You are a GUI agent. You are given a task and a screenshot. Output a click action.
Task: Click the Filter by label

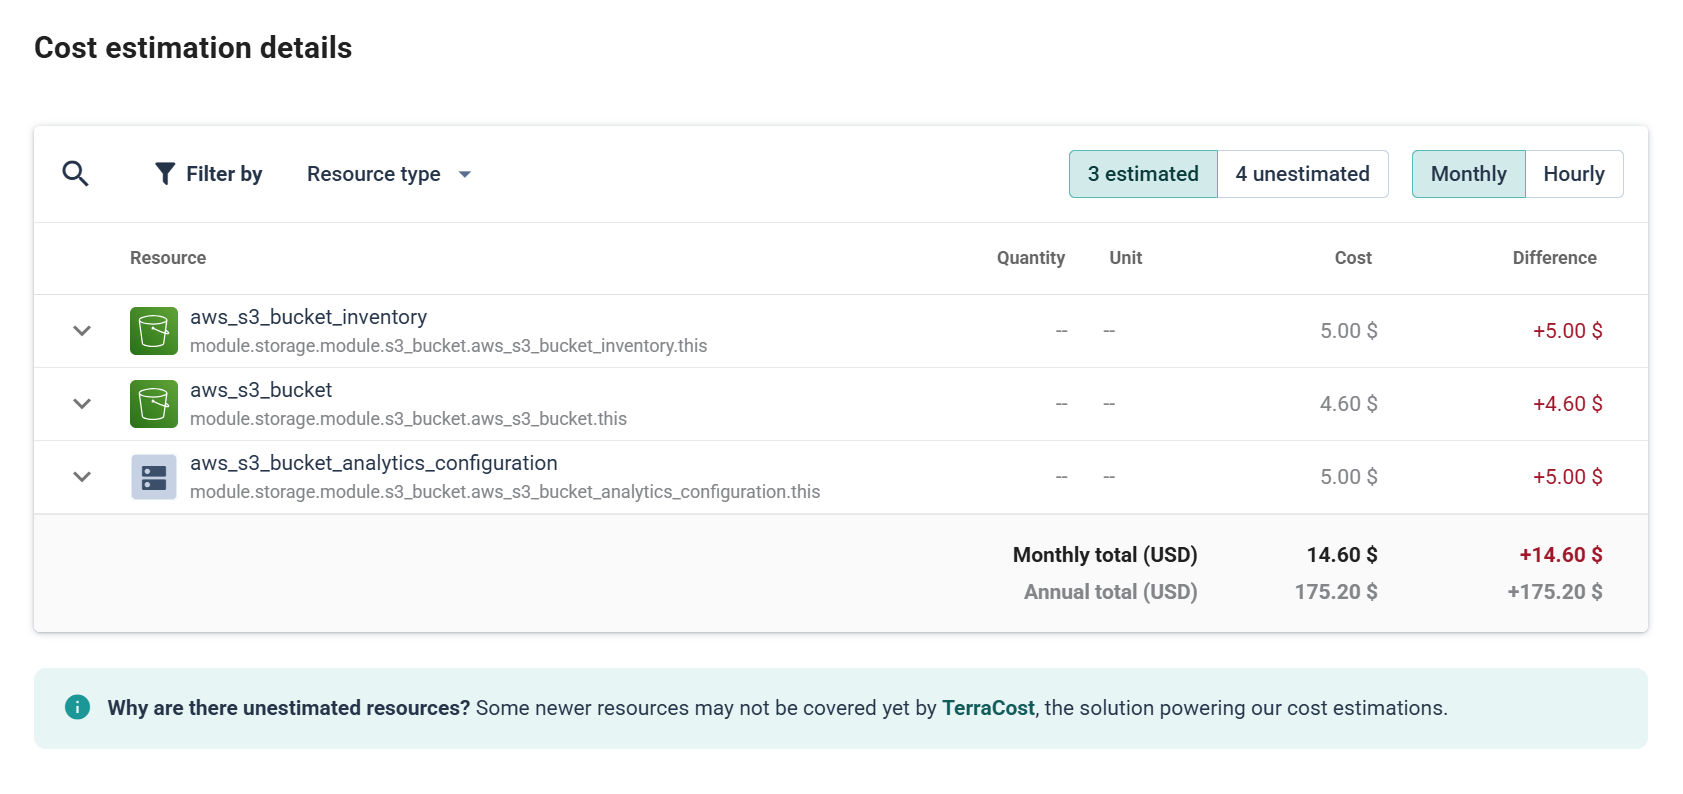(x=224, y=174)
